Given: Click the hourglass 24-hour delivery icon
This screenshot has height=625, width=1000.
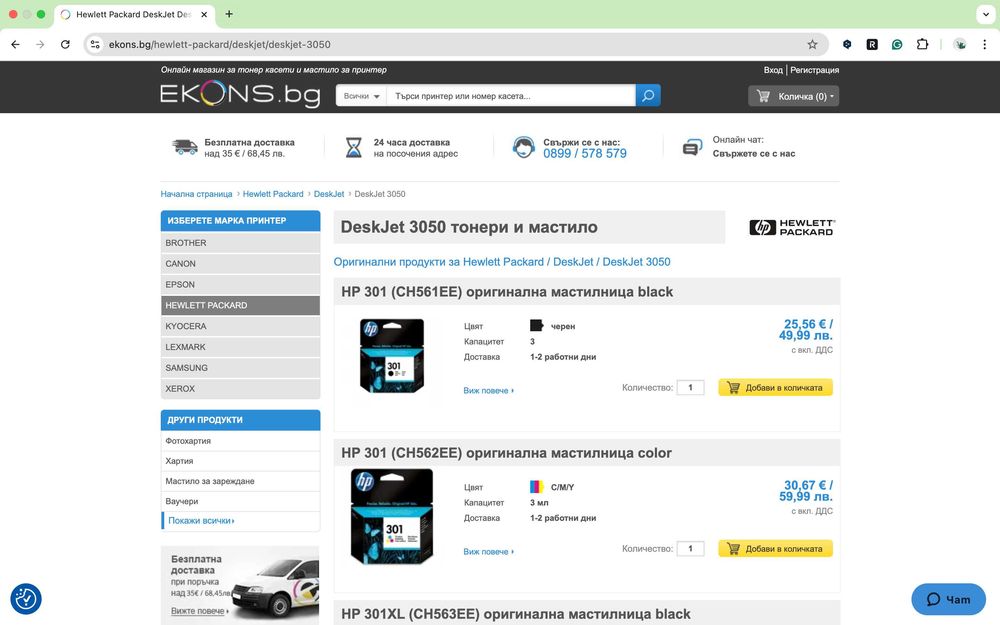Looking at the screenshot, I should [353, 147].
